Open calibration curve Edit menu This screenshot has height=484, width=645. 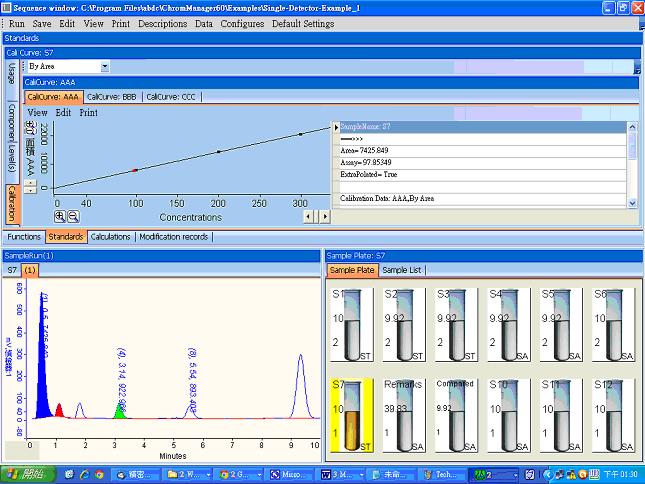(x=63, y=113)
